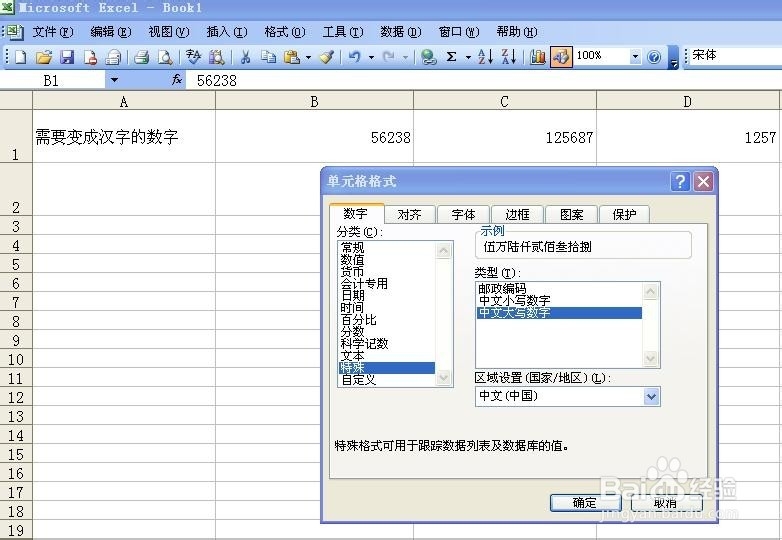Insert a hyperlink using the globe icon
This screenshot has width=782, height=540.
click(x=428, y=57)
